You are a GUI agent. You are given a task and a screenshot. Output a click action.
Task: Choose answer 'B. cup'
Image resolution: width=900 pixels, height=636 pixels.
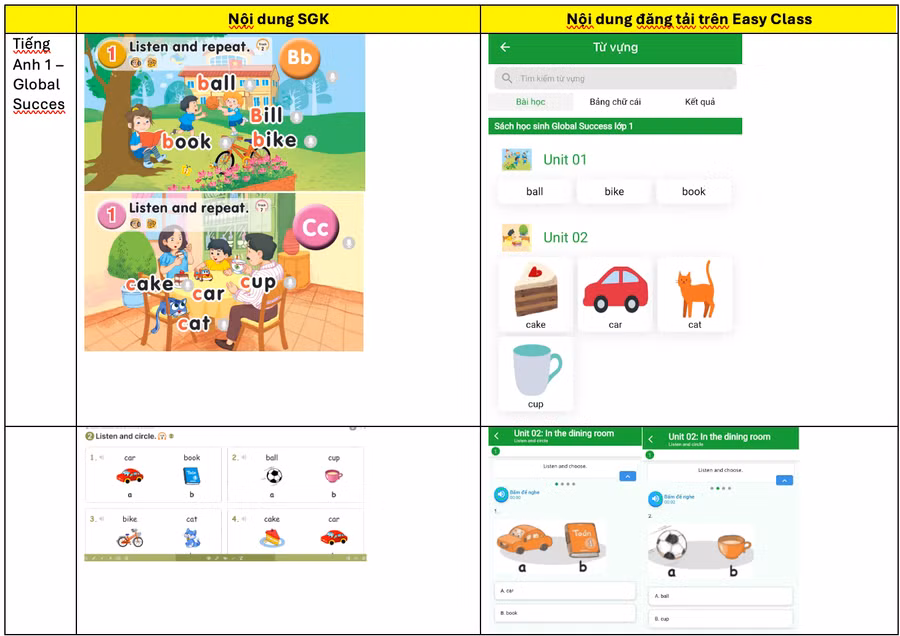[720, 618]
